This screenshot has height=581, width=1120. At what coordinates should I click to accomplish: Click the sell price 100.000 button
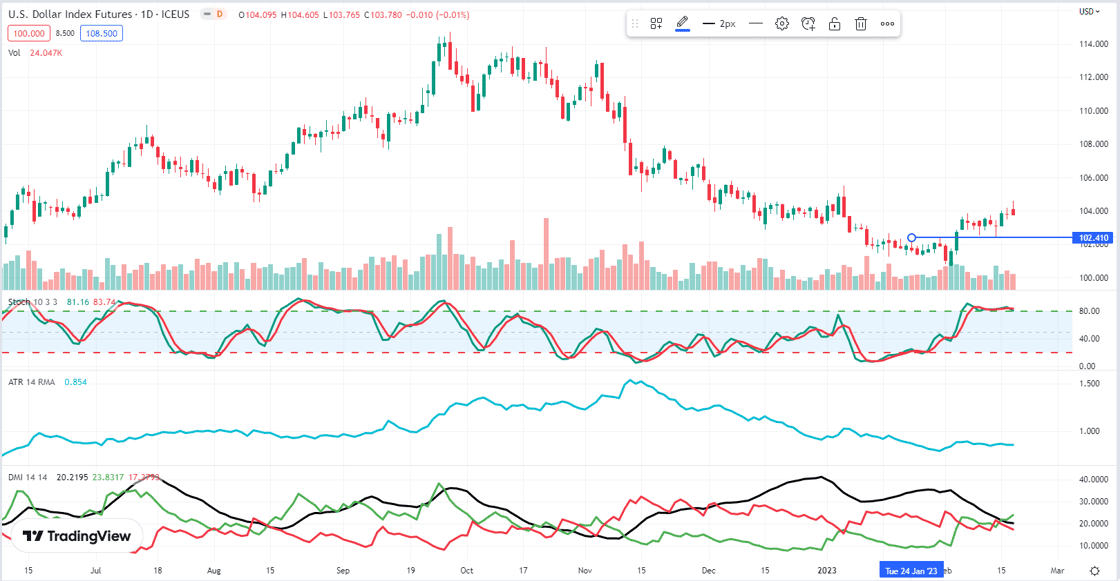click(29, 34)
